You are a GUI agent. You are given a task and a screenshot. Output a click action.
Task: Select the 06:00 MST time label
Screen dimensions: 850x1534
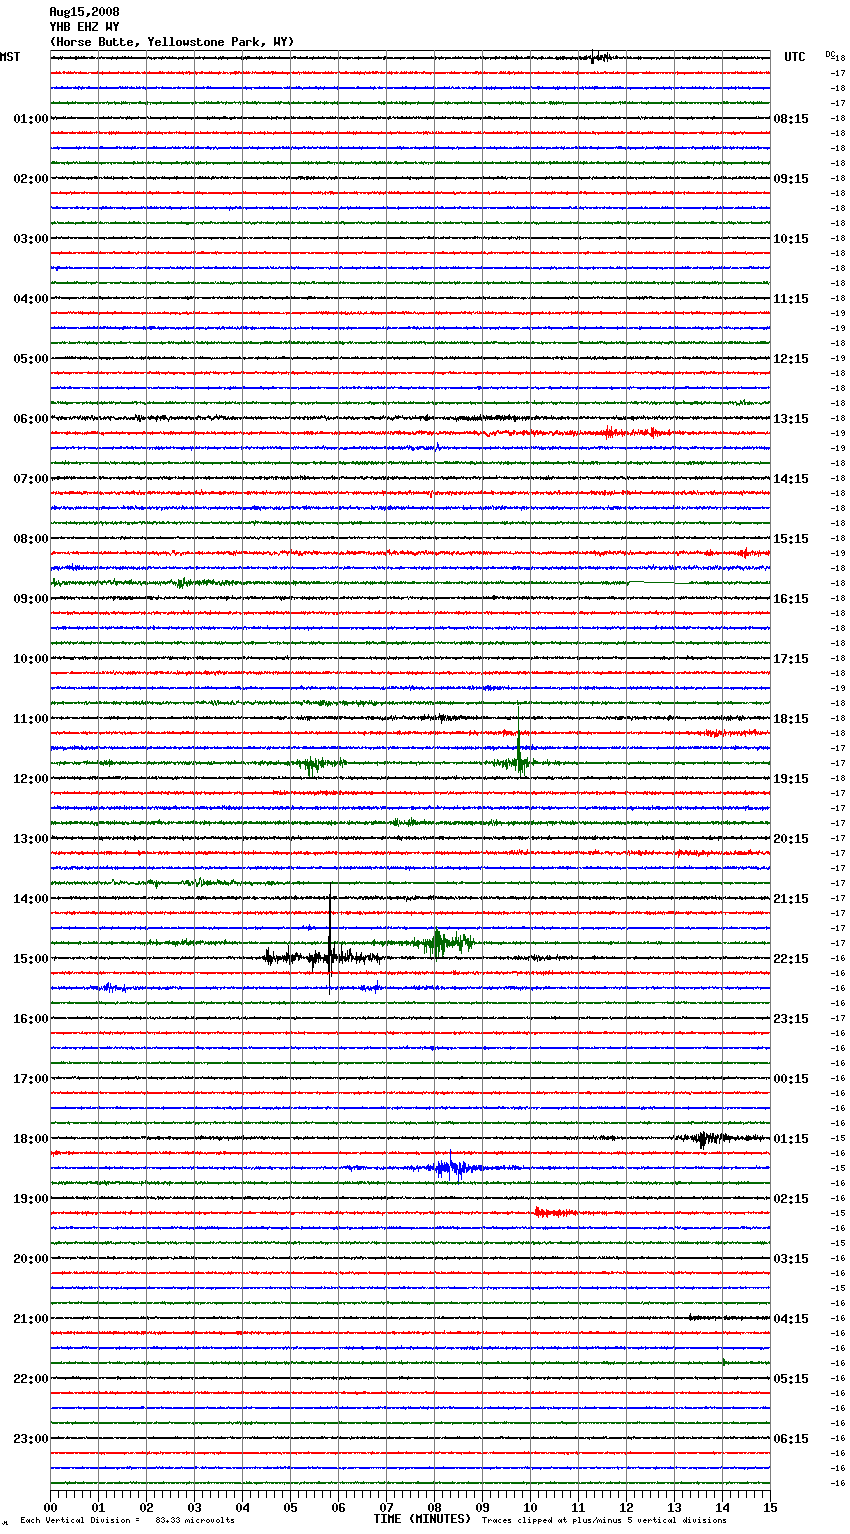coord(31,419)
